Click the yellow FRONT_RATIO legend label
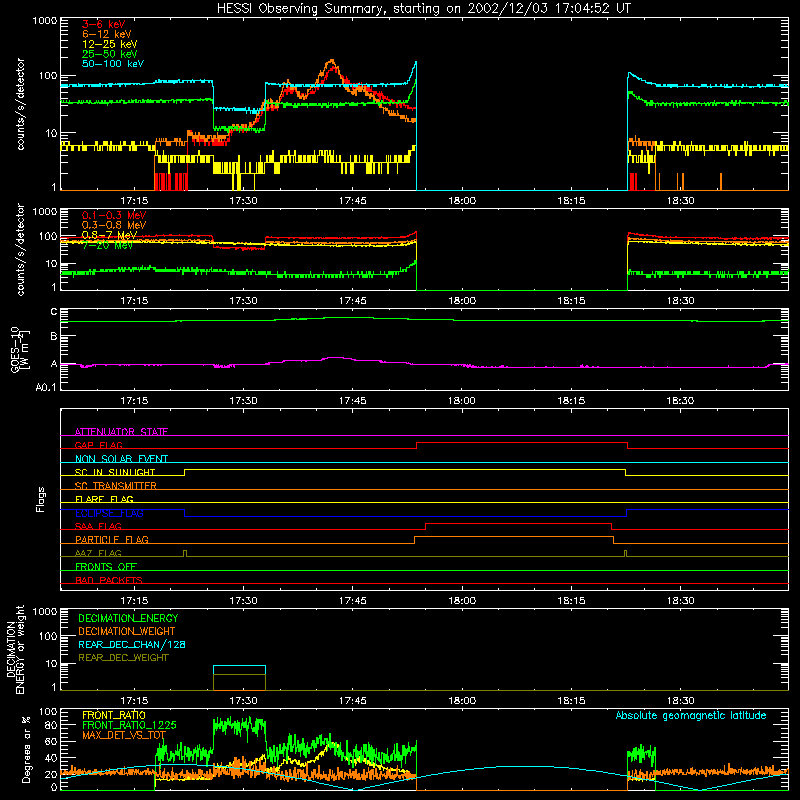This screenshot has width=800, height=800. (x=114, y=715)
